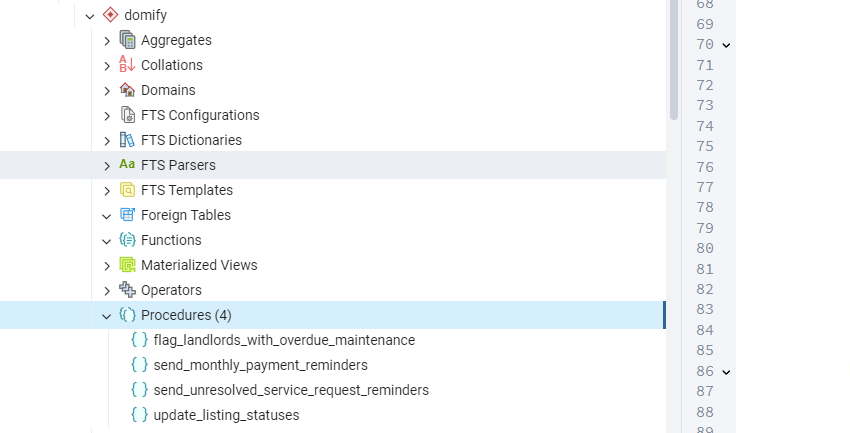Click the Domains house icon
Viewport: 850px width, 433px height.
(127, 90)
